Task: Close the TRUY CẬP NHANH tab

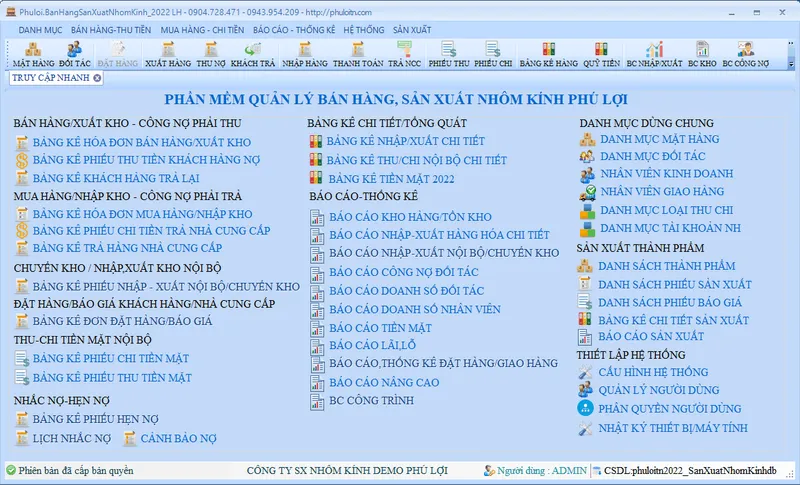Action: (97, 78)
